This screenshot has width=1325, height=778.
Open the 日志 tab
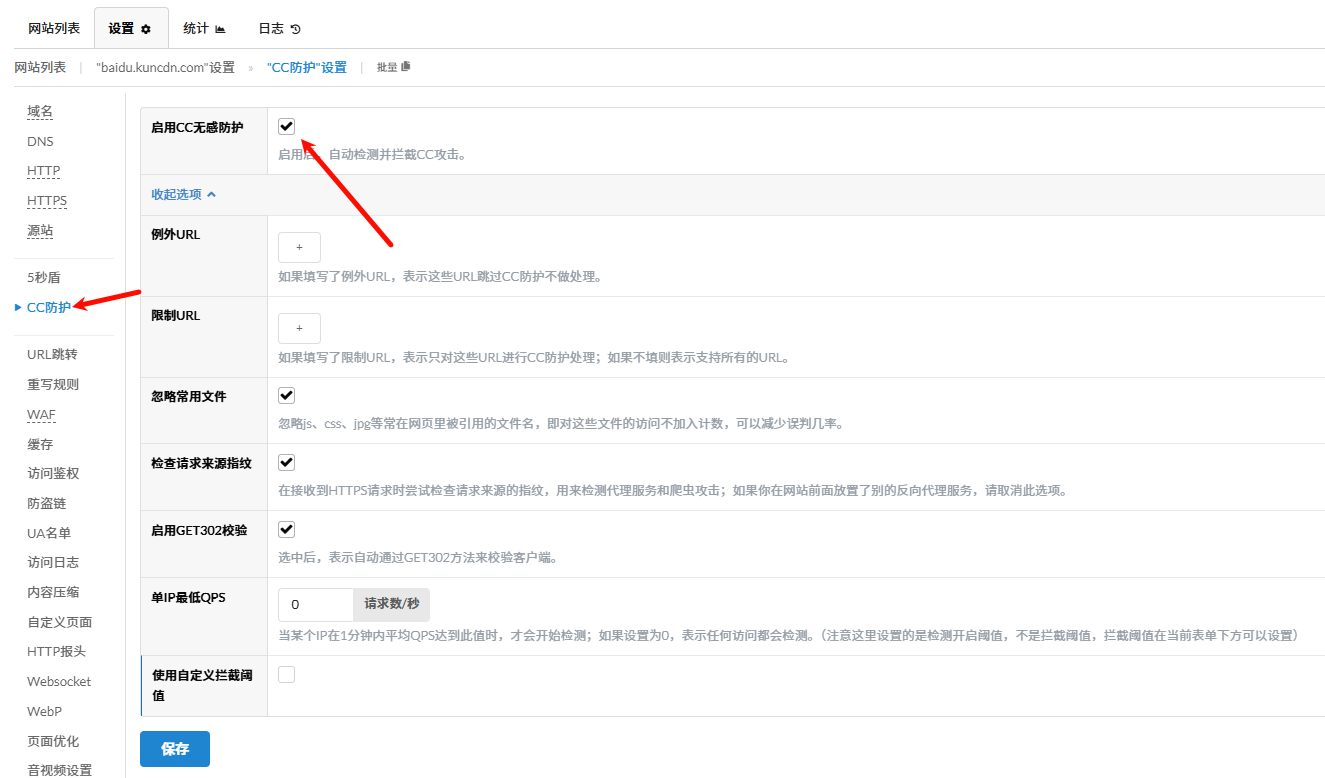point(279,28)
